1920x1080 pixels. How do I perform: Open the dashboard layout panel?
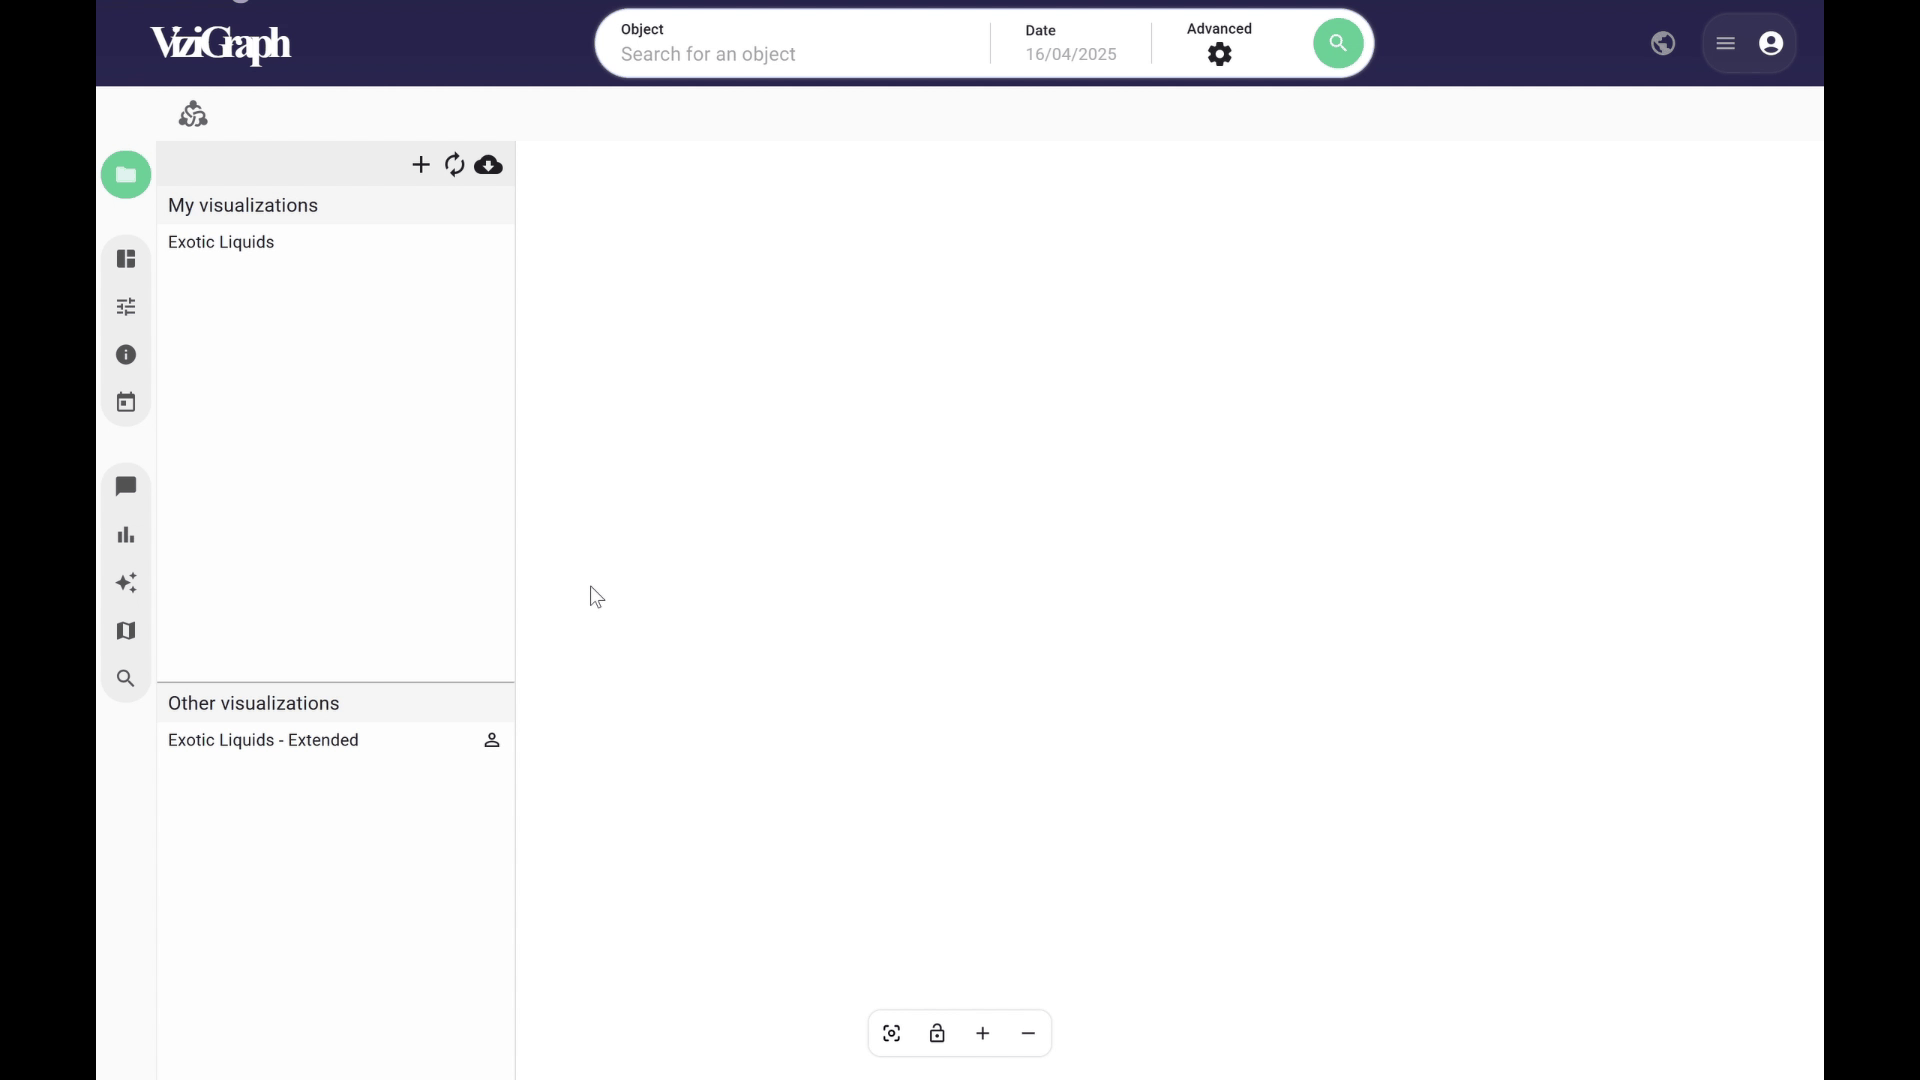126,258
